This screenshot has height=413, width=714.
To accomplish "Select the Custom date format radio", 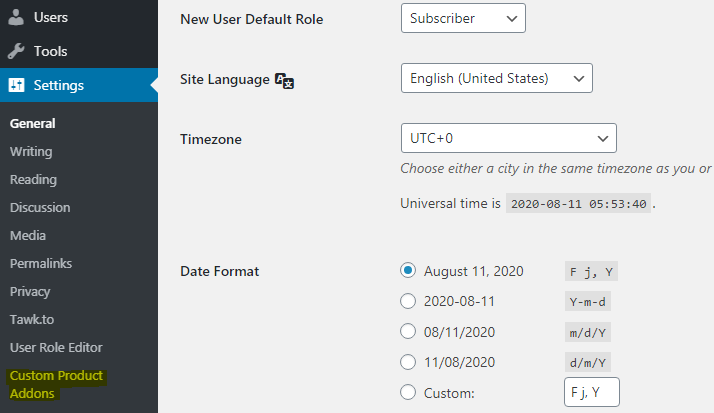I will coord(408,392).
